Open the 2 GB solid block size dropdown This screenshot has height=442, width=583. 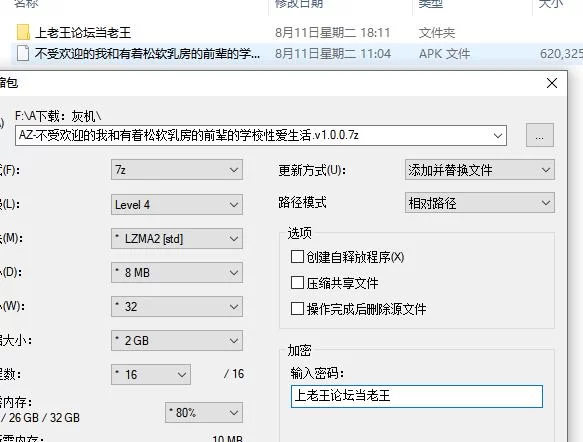coord(177,341)
